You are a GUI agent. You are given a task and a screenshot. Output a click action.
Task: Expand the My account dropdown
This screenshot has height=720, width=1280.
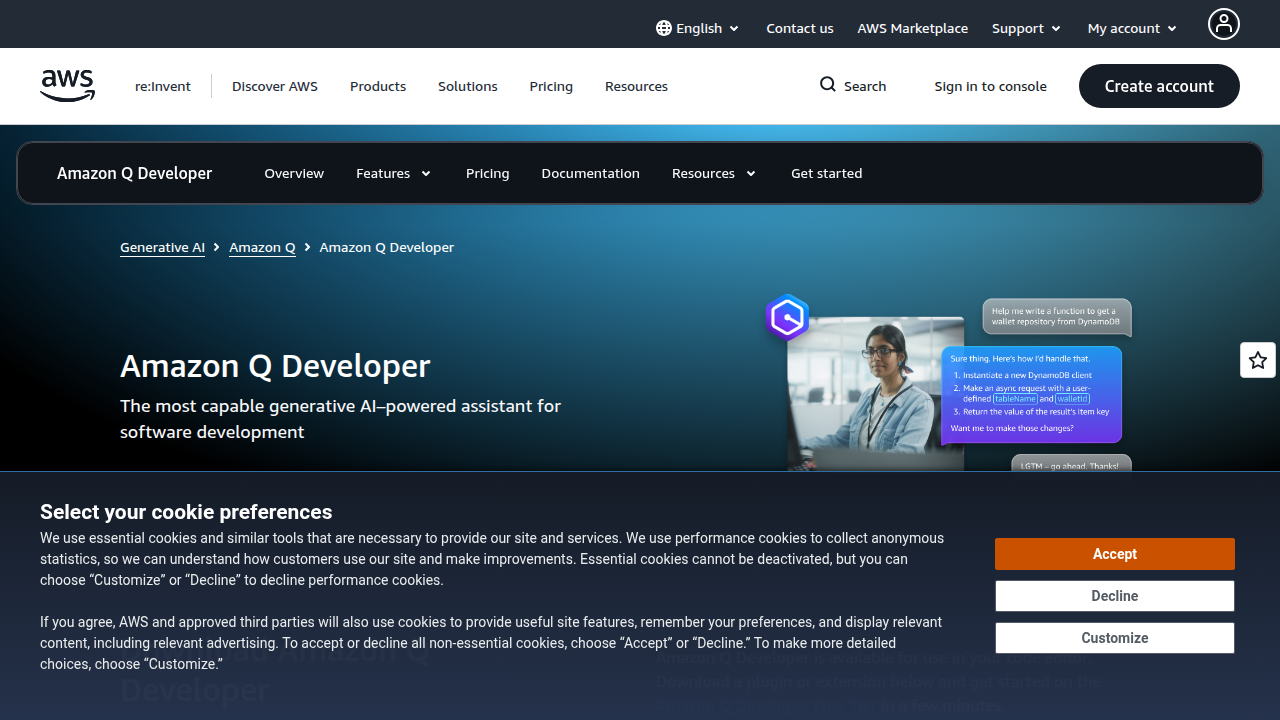1132,28
